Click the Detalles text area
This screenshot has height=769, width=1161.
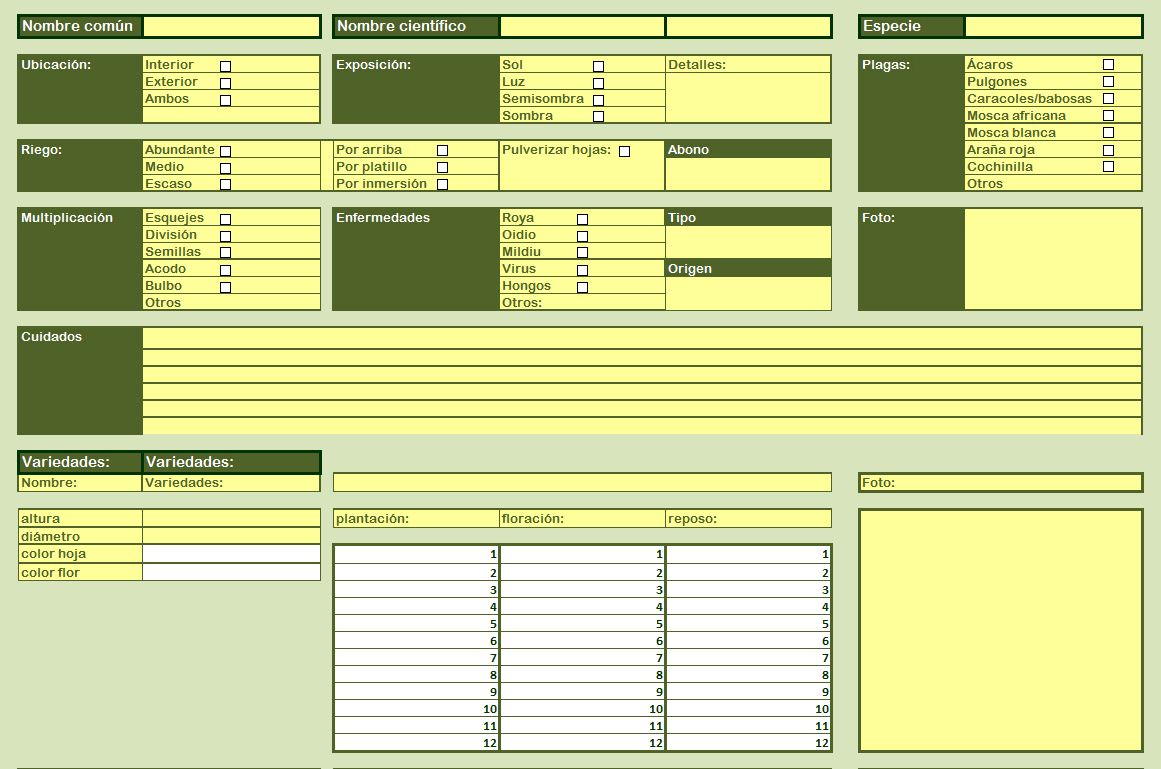(x=748, y=98)
